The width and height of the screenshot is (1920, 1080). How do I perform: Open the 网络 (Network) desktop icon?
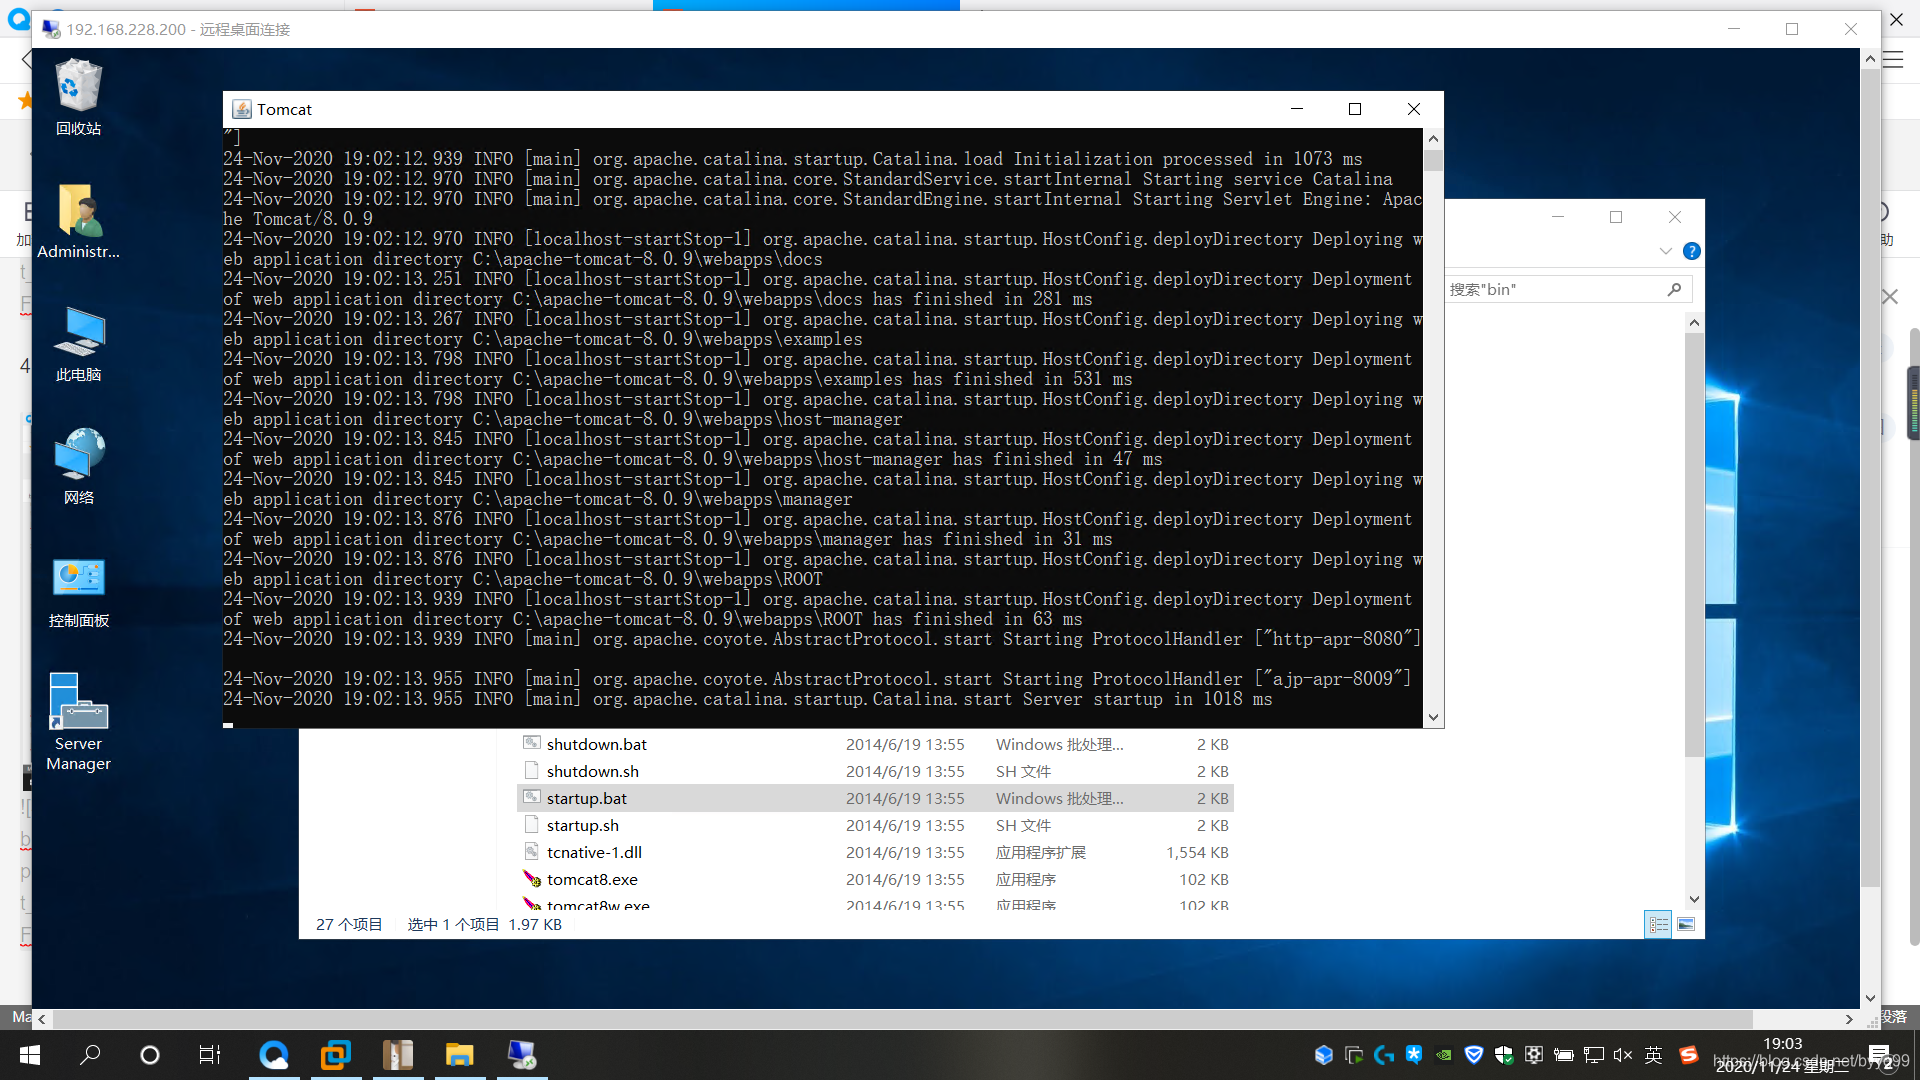tap(78, 467)
